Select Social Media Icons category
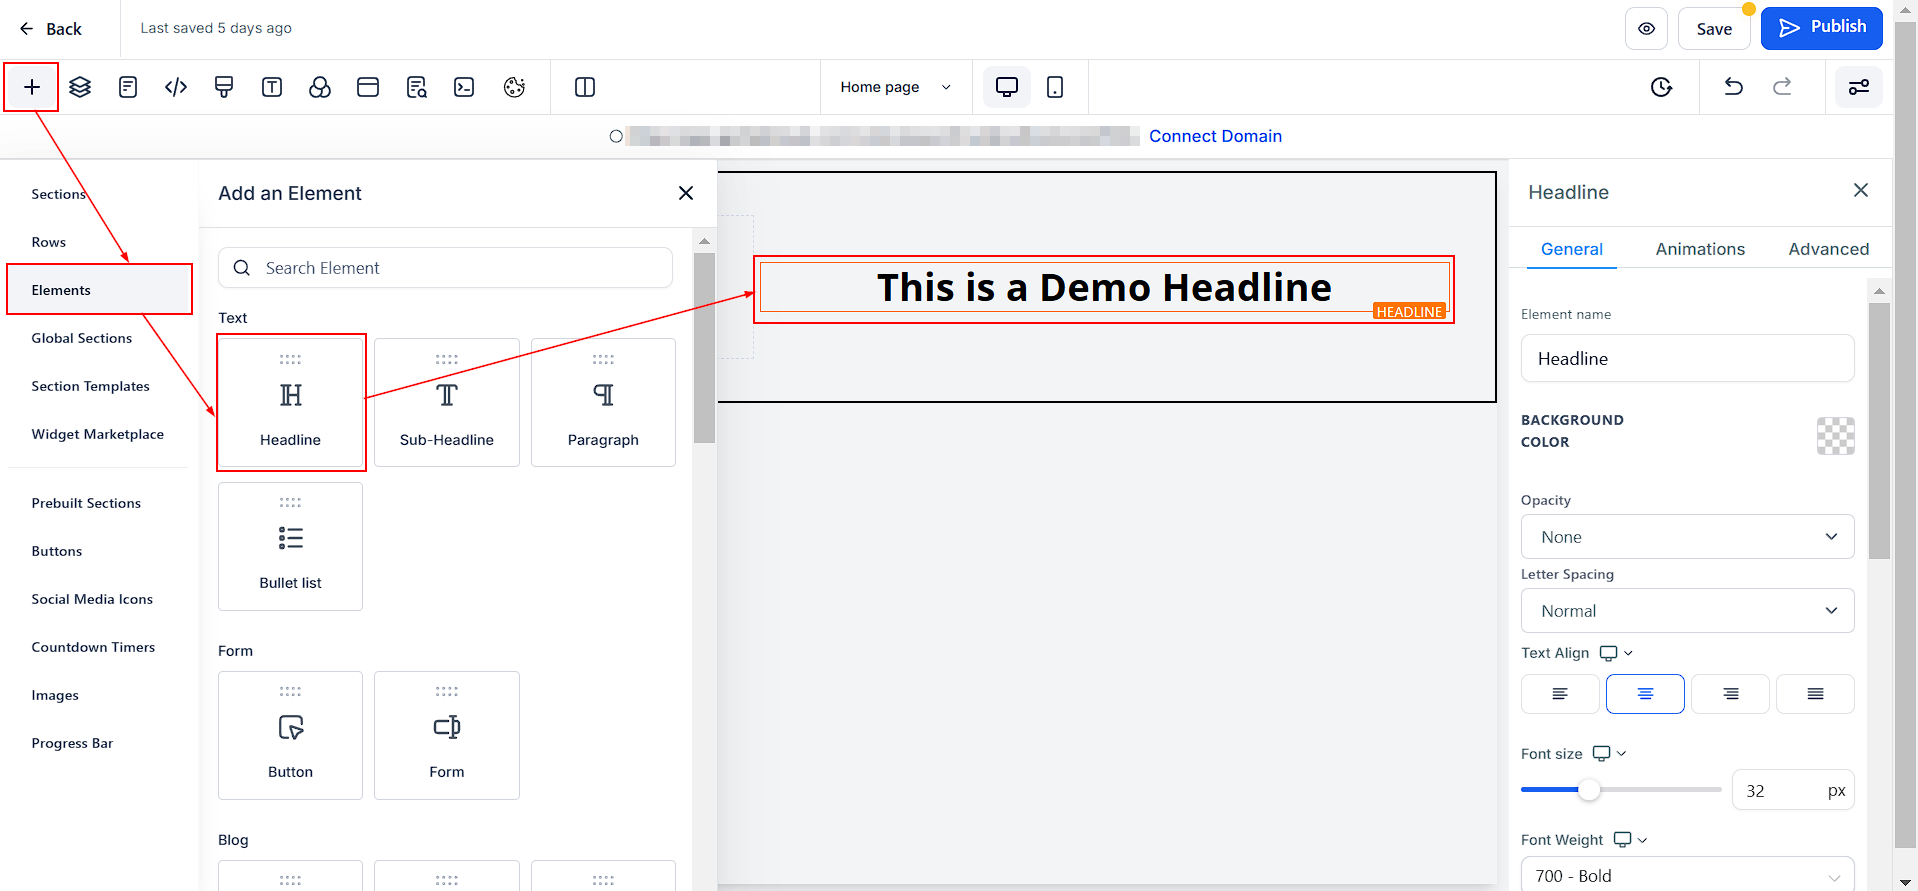Viewport: 1918px width, 891px height. point(92,599)
